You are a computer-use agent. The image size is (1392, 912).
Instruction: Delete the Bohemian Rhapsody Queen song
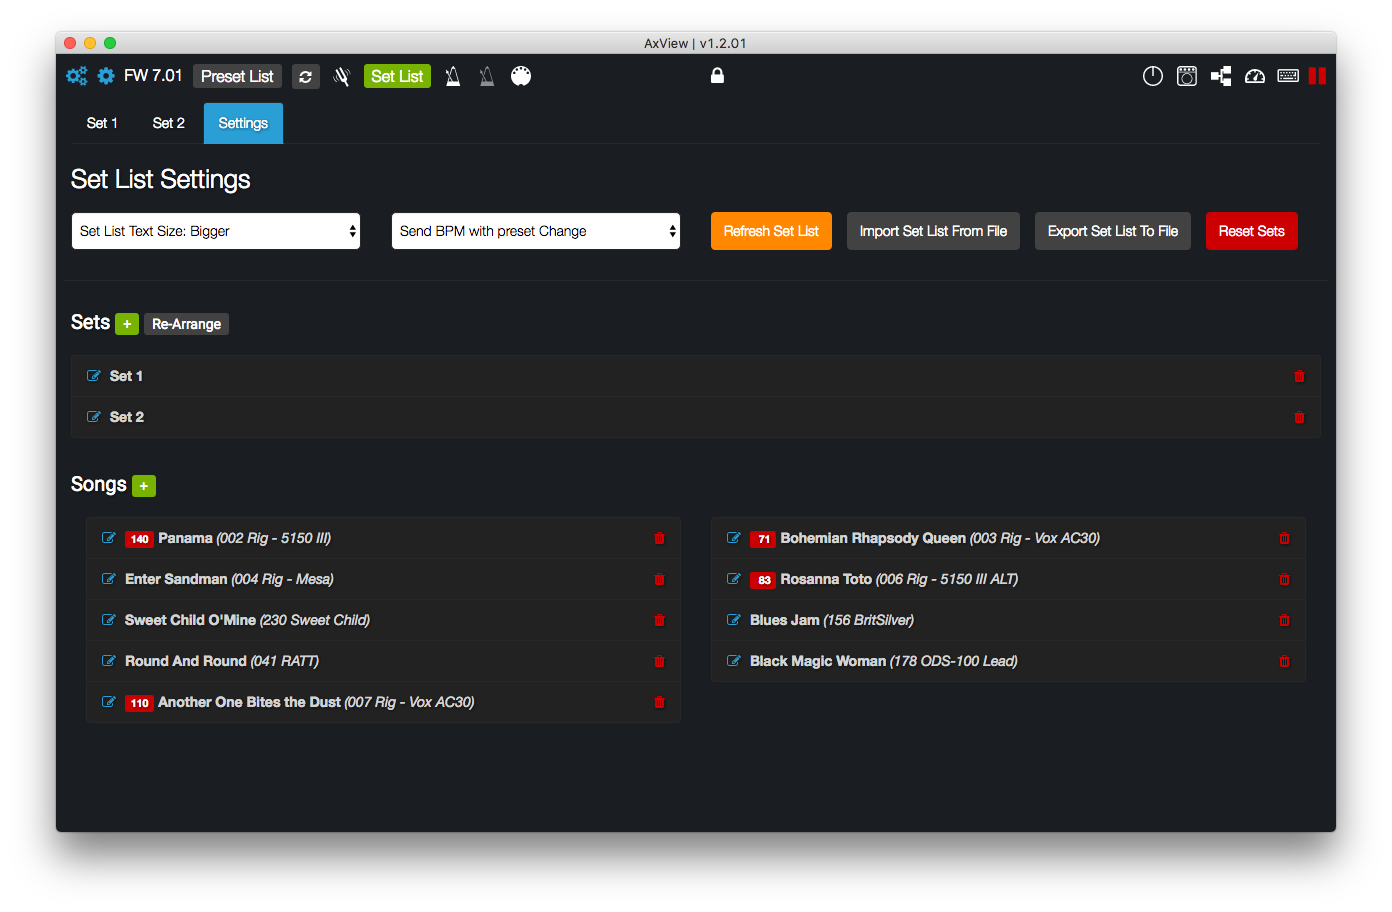[x=1285, y=538]
